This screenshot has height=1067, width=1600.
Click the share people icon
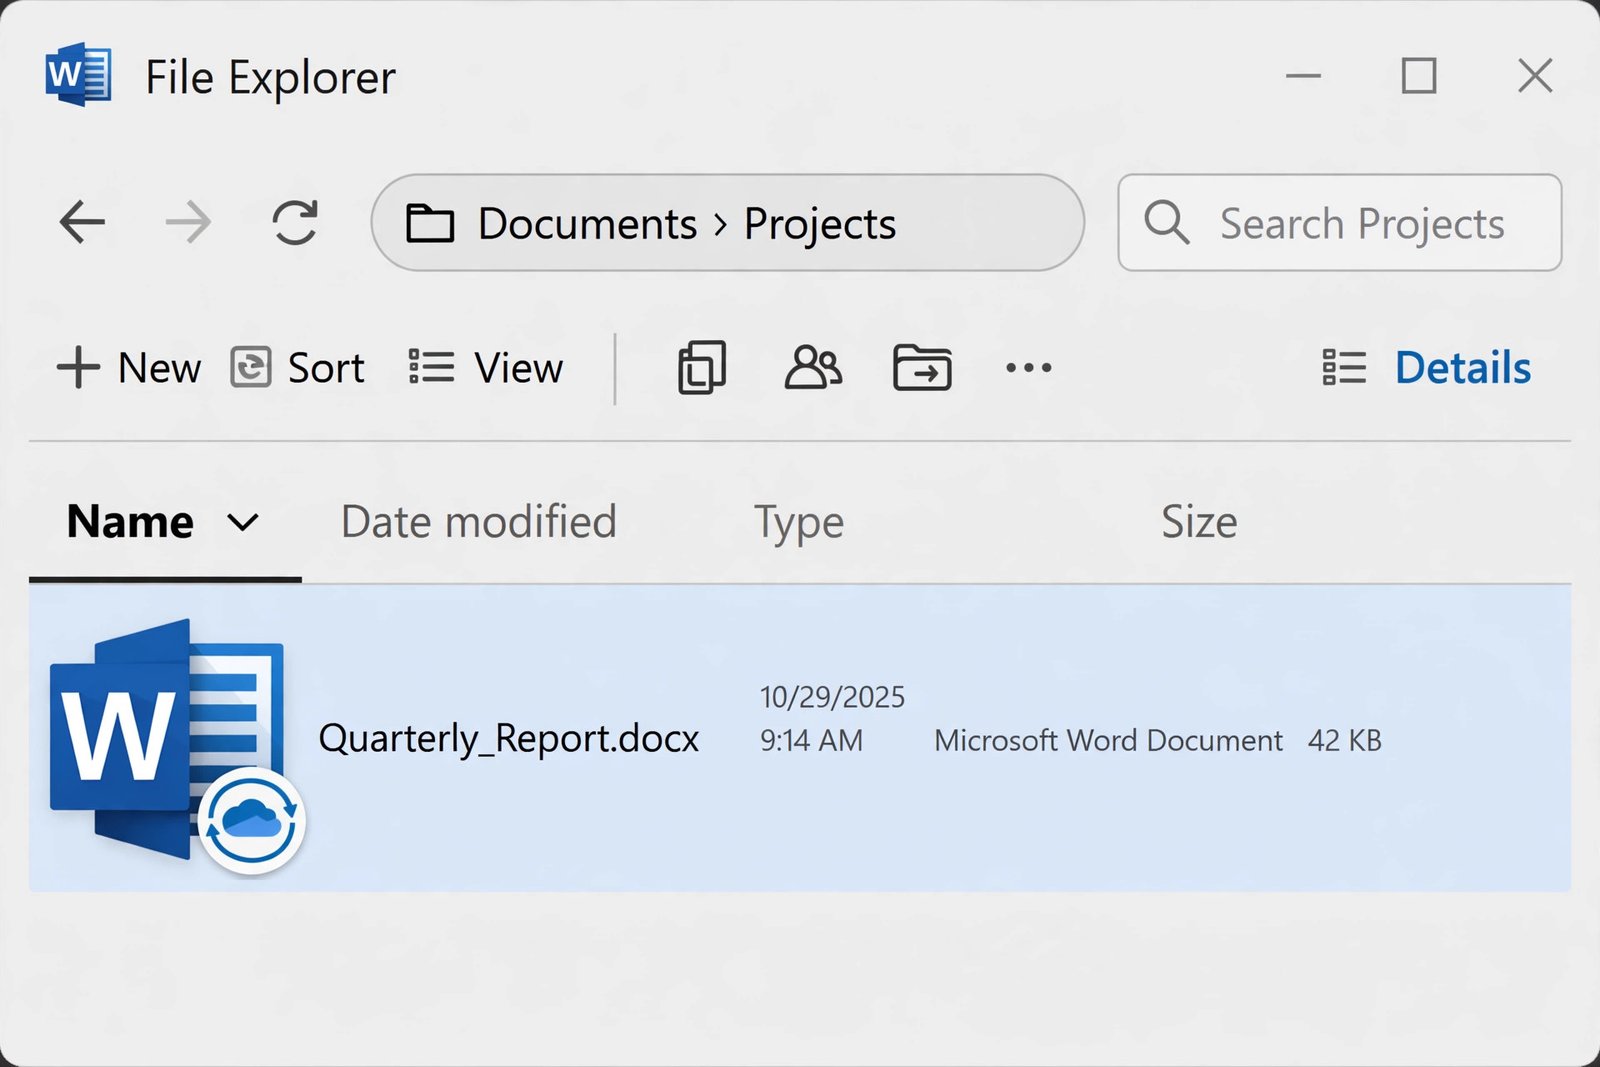click(813, 367)
